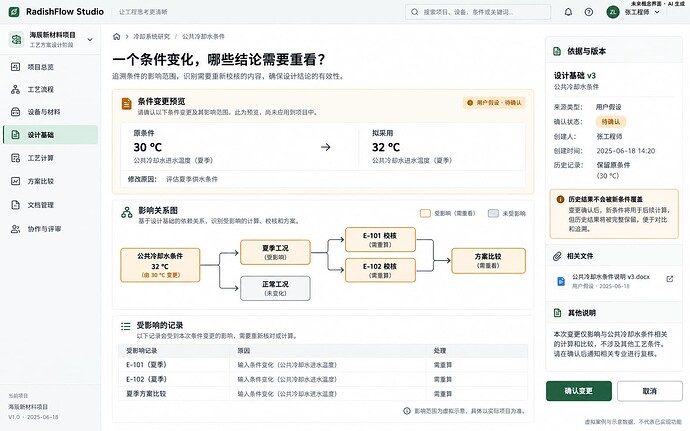Viewport: 690px width, 431px height.
Task: Select the 正常工况 node
Action: point(275,288)
